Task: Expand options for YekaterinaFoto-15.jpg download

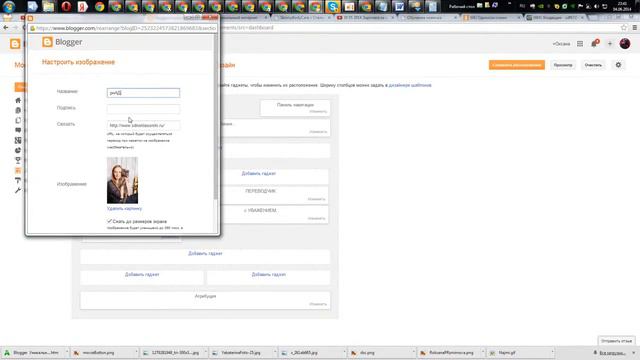Action: tap(275, 353)
